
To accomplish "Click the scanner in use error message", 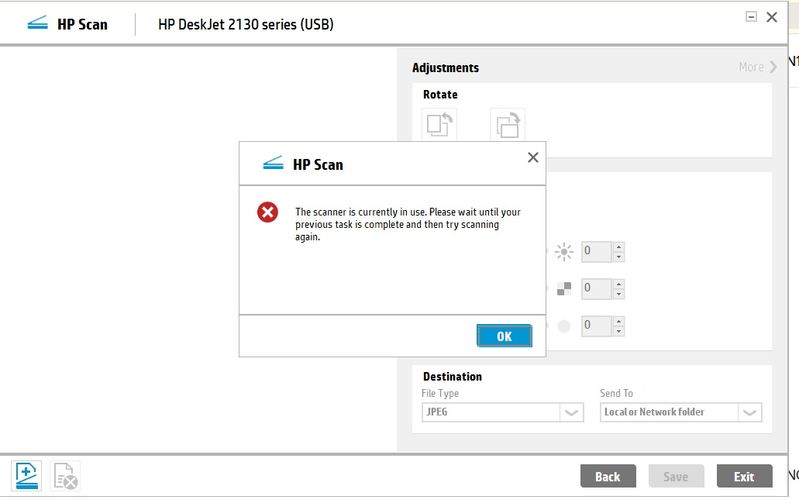I will (408, 224).
